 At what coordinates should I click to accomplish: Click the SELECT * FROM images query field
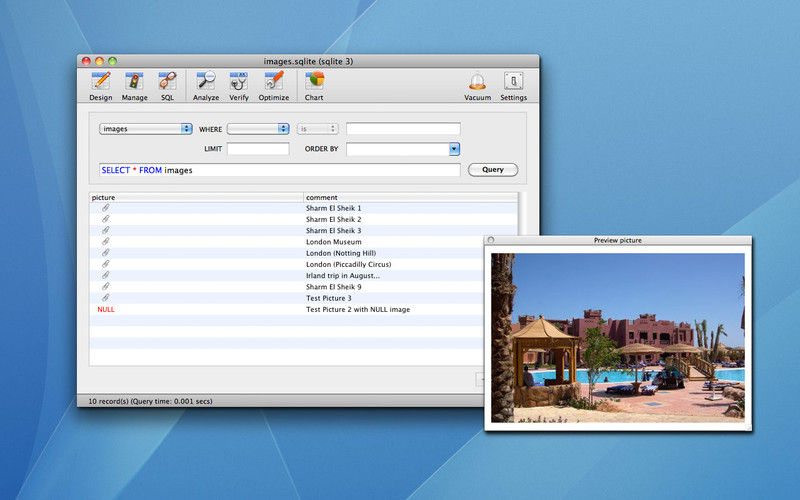point(280,170)
